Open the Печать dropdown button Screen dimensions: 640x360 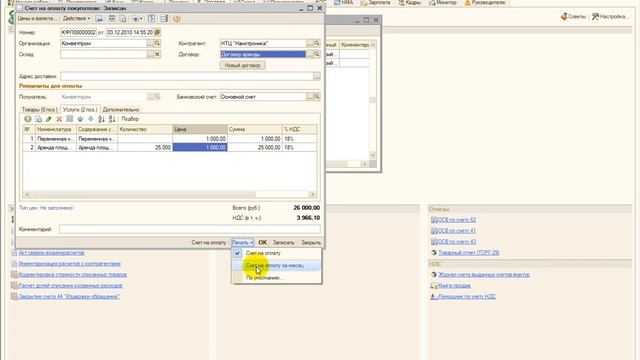coord(242,242)
